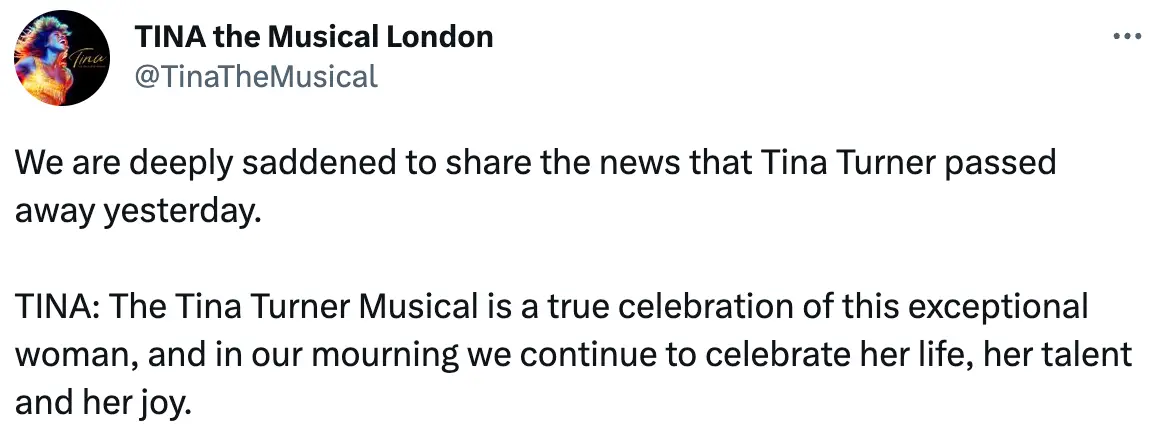This screenshot has width=1175, height=424.
Task: Open the TINA the Musical London display name
Action: coord(313,37)
